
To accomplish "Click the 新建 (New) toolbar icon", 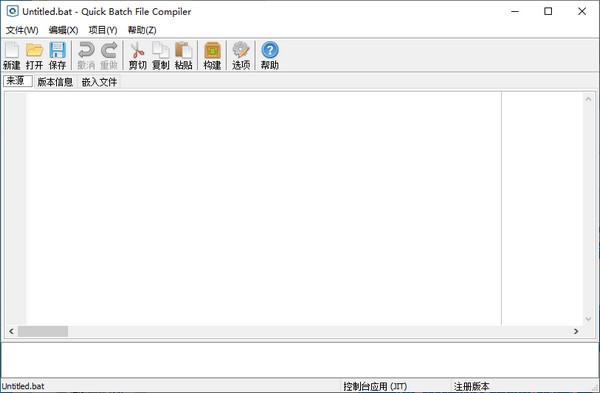I will coord(11,56).
